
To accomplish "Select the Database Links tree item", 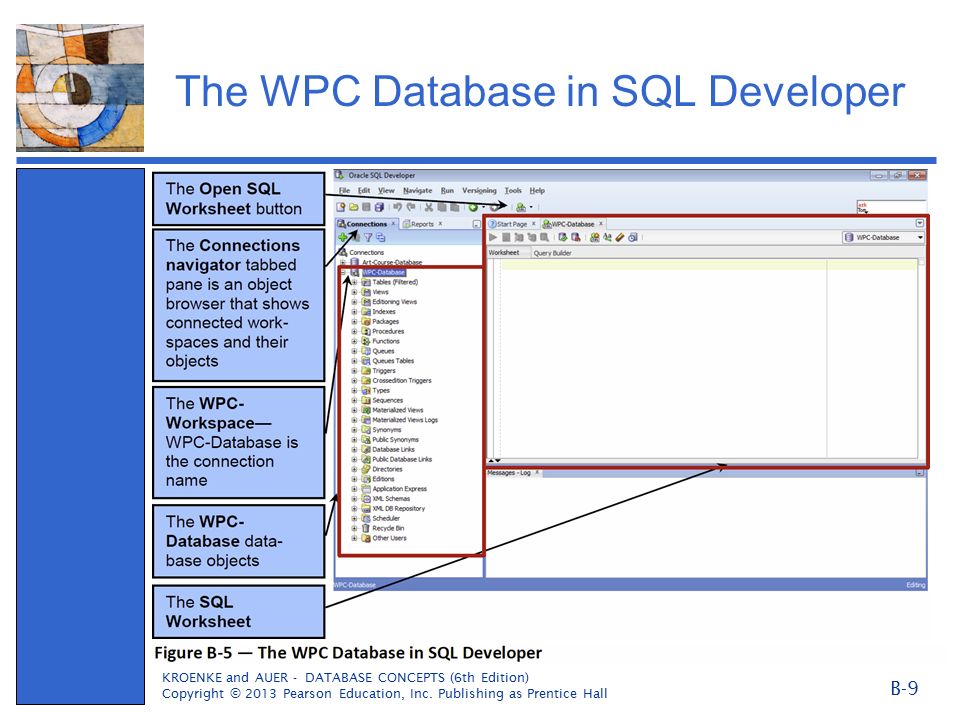I will (393, 449).
